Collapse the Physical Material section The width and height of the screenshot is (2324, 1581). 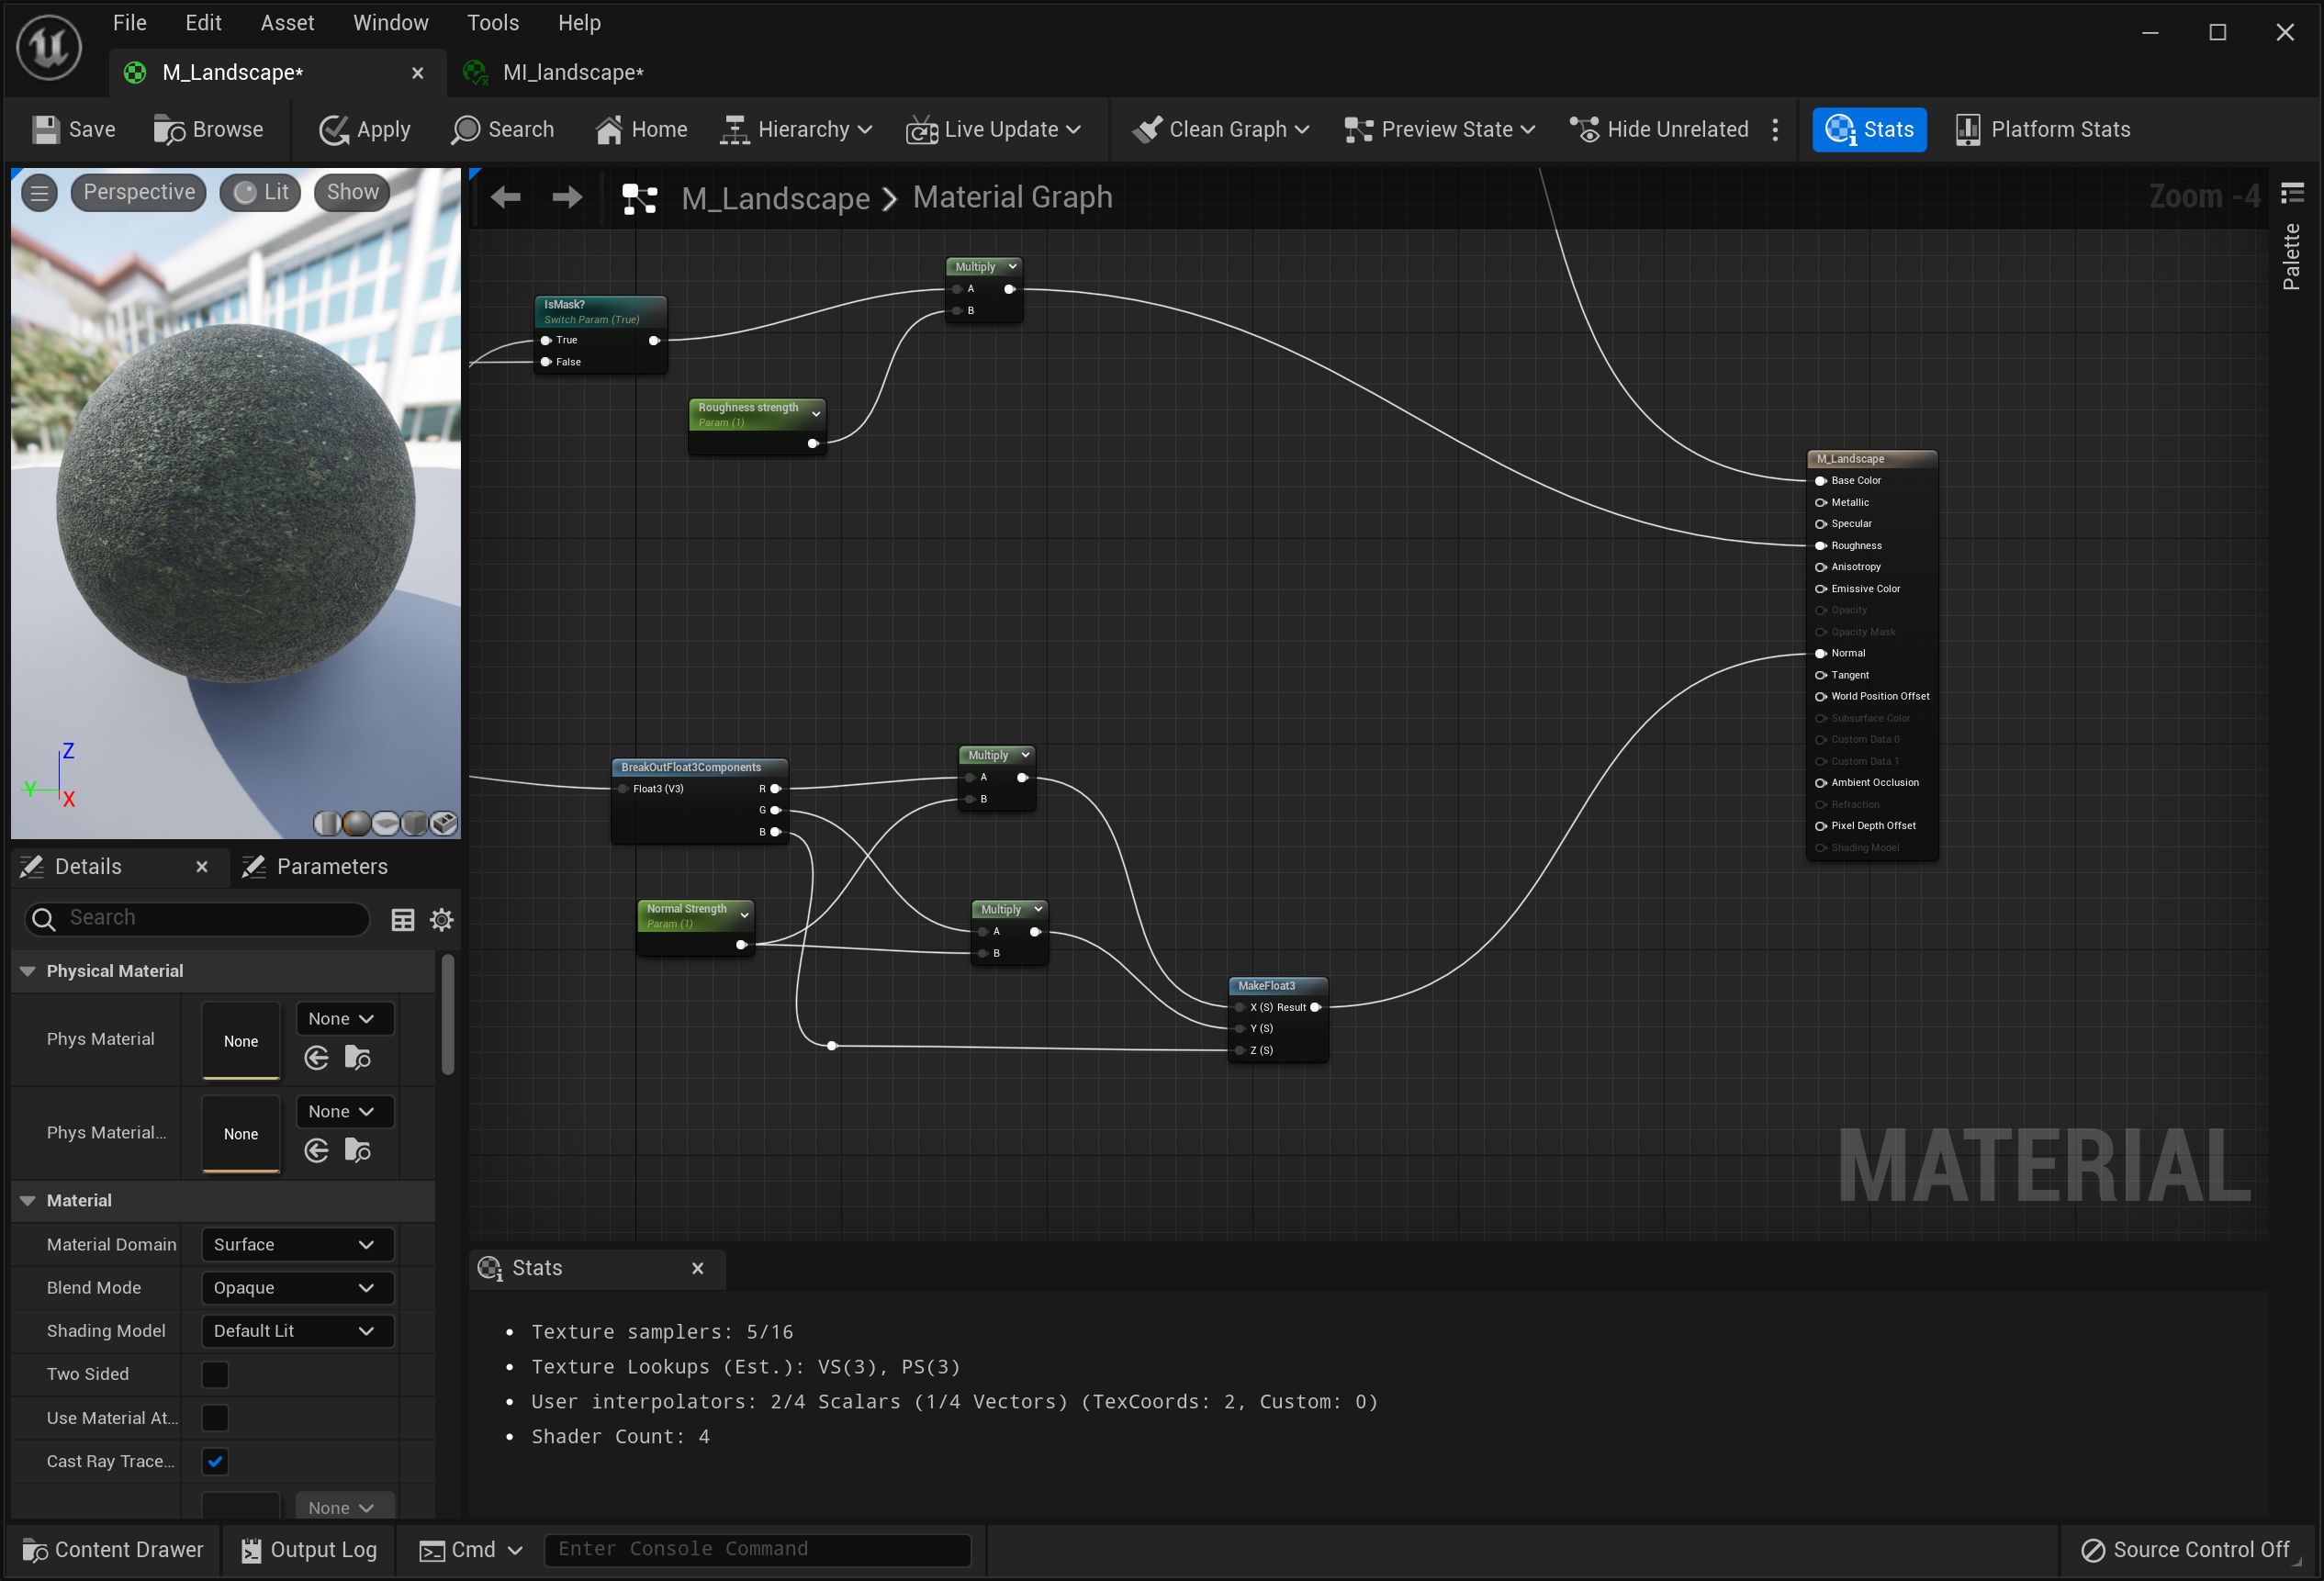point(28,972)
